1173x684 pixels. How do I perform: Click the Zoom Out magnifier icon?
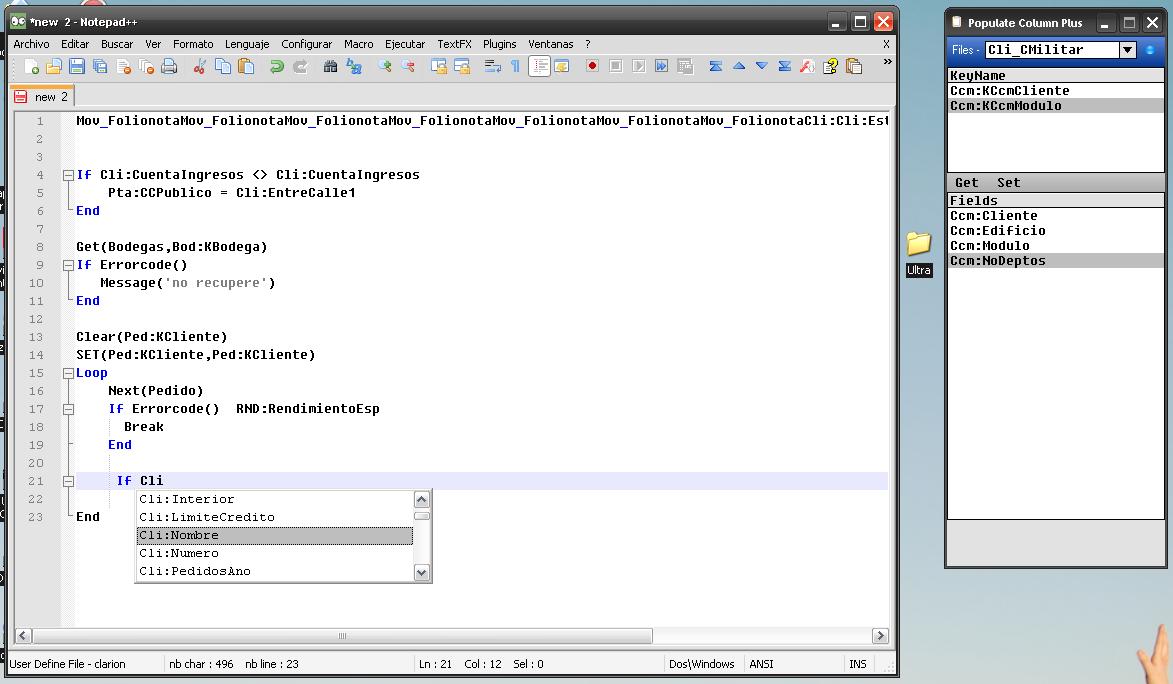point(408,67)
